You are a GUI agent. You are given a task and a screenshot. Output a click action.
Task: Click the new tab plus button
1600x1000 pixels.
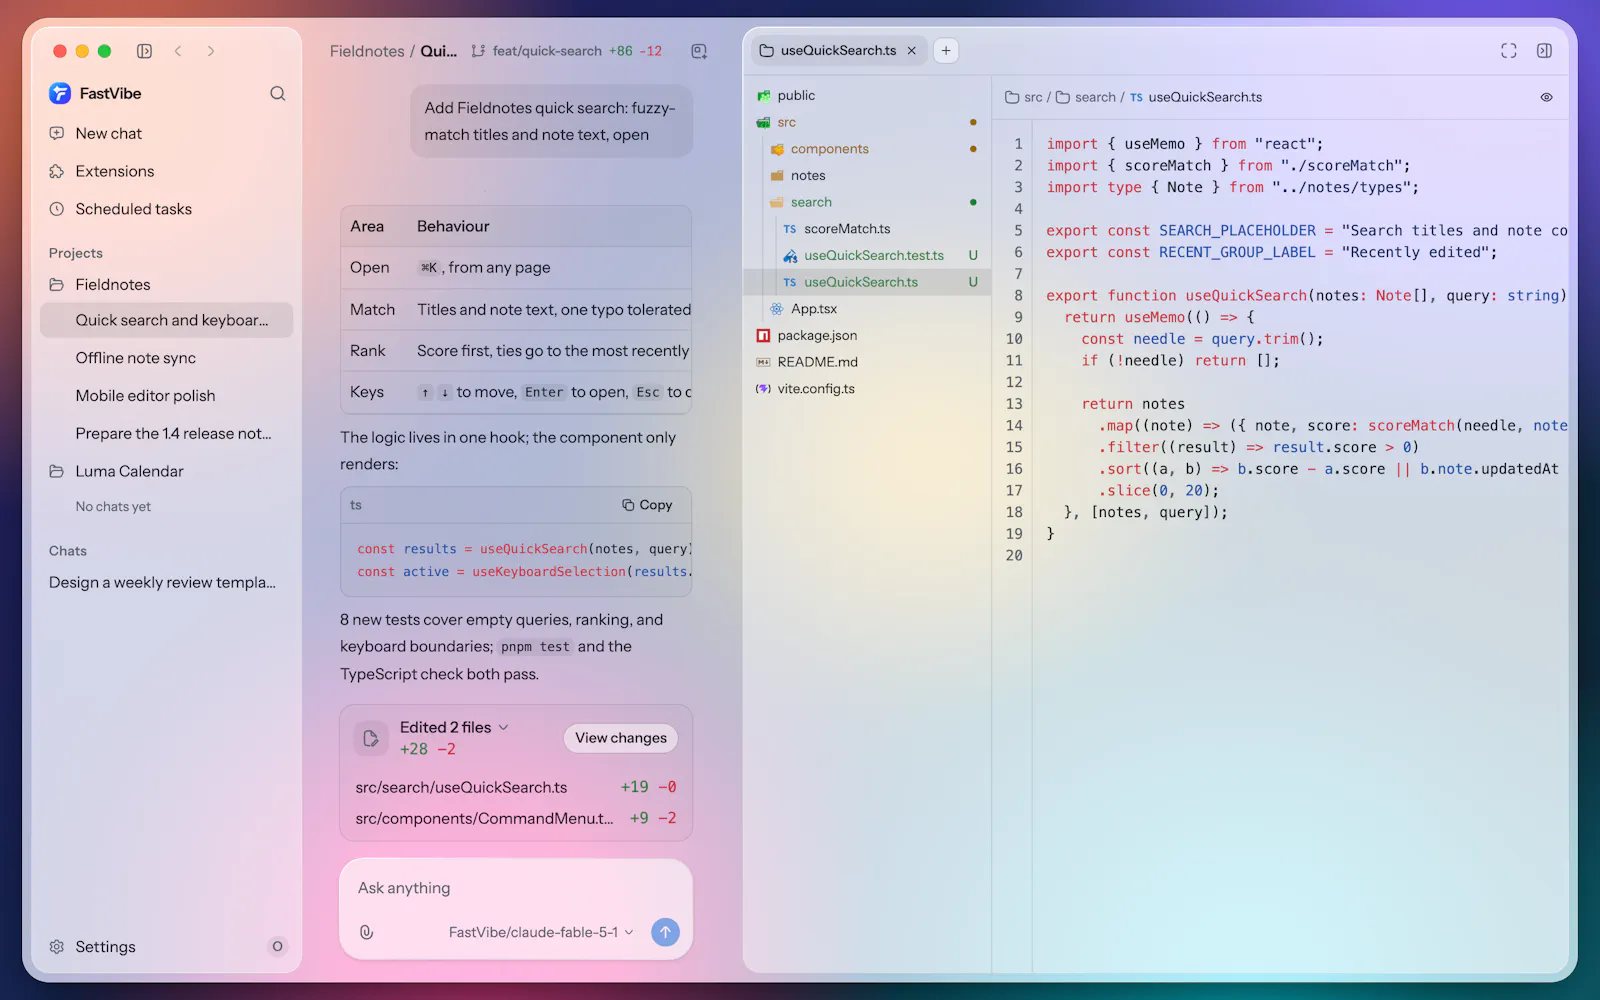tap(946, 50)
